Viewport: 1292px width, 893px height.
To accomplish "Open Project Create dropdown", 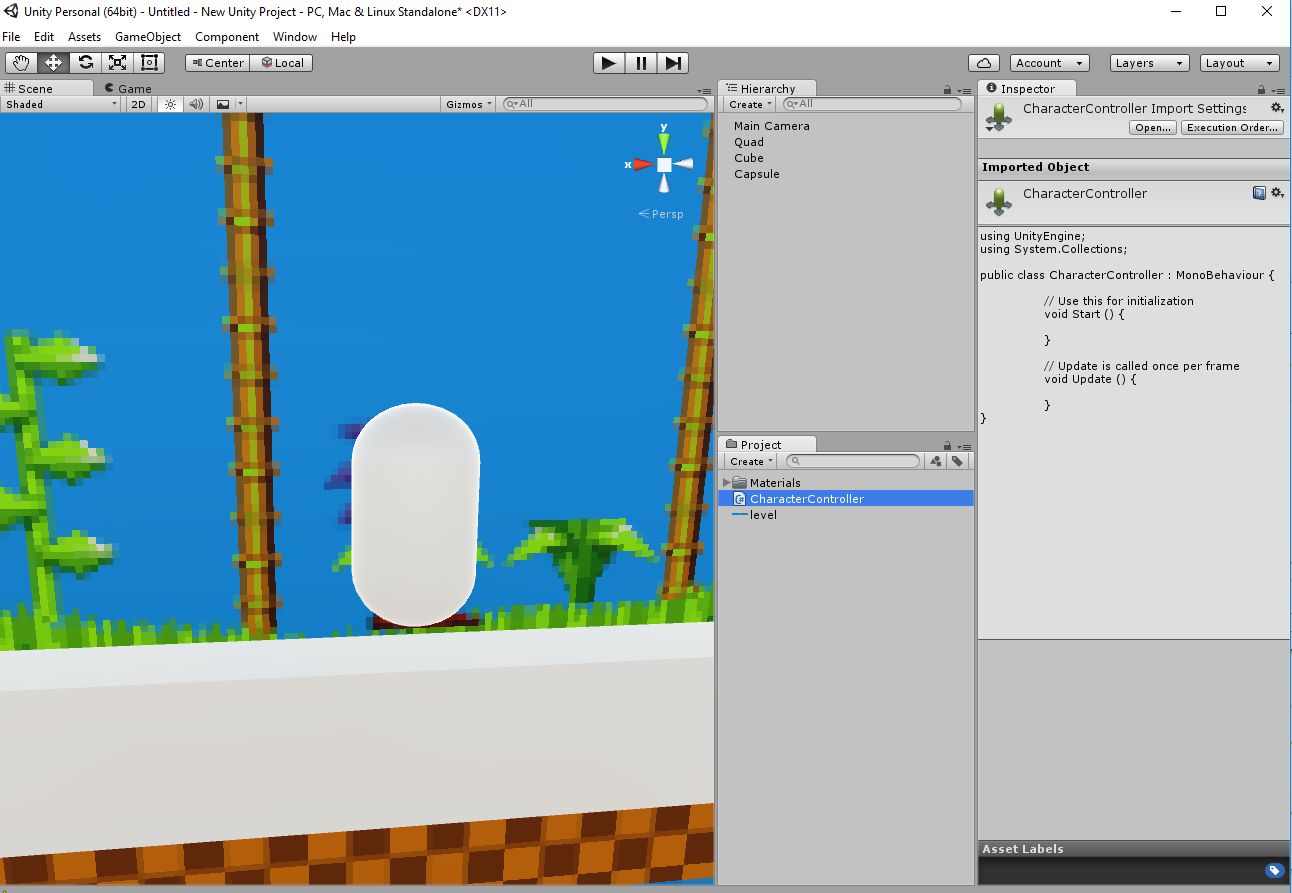I will pos(751,461).
